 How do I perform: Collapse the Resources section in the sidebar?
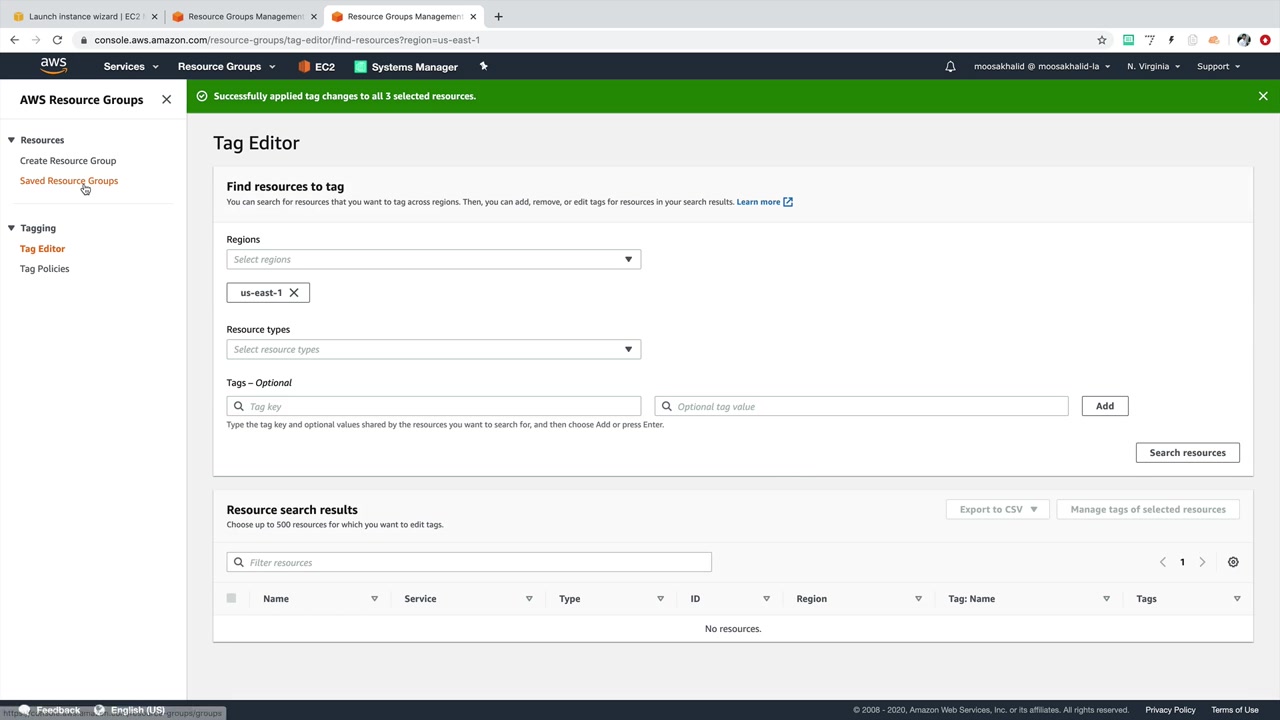11,140
